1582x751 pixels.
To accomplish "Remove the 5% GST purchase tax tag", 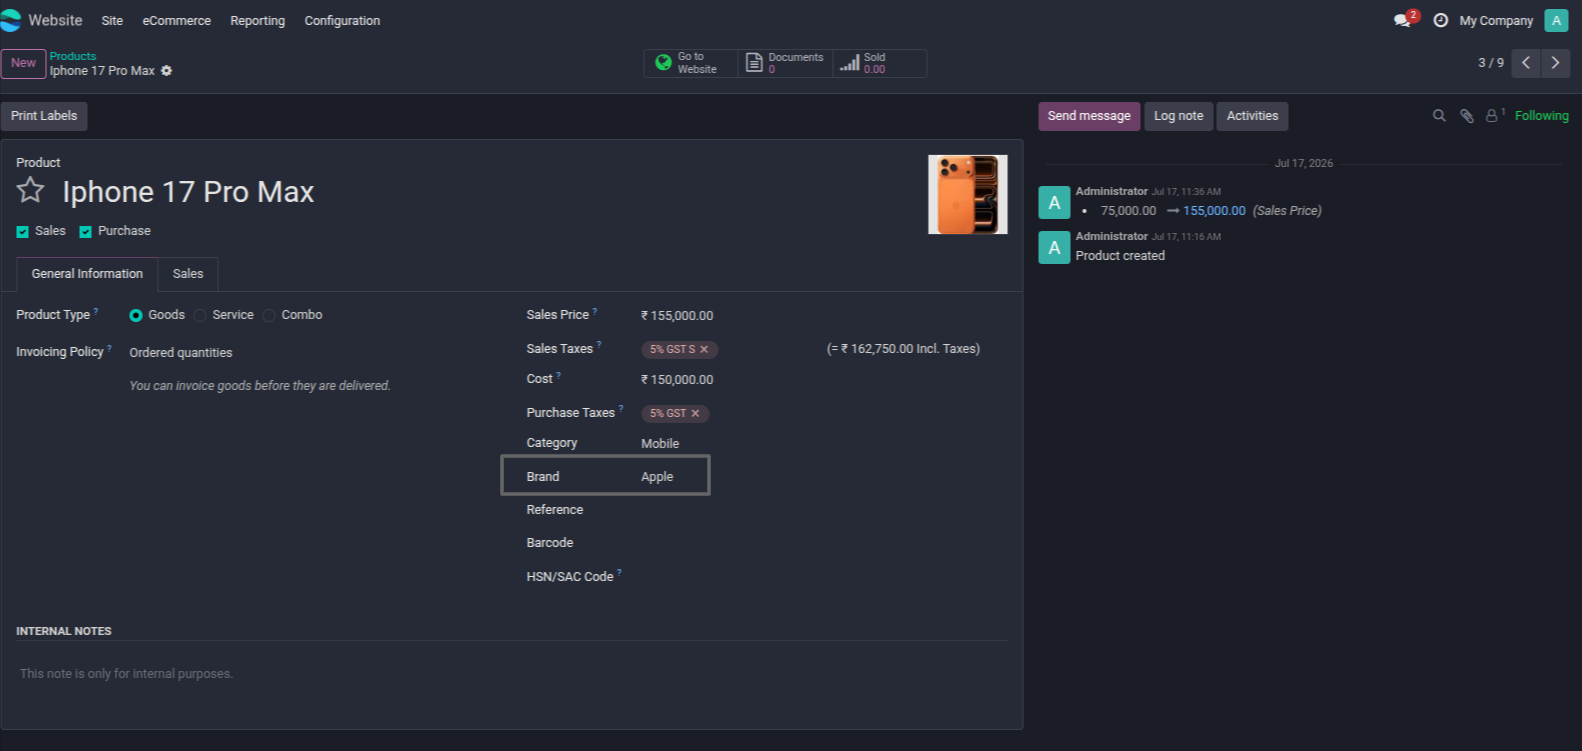I will coord(695,414).
